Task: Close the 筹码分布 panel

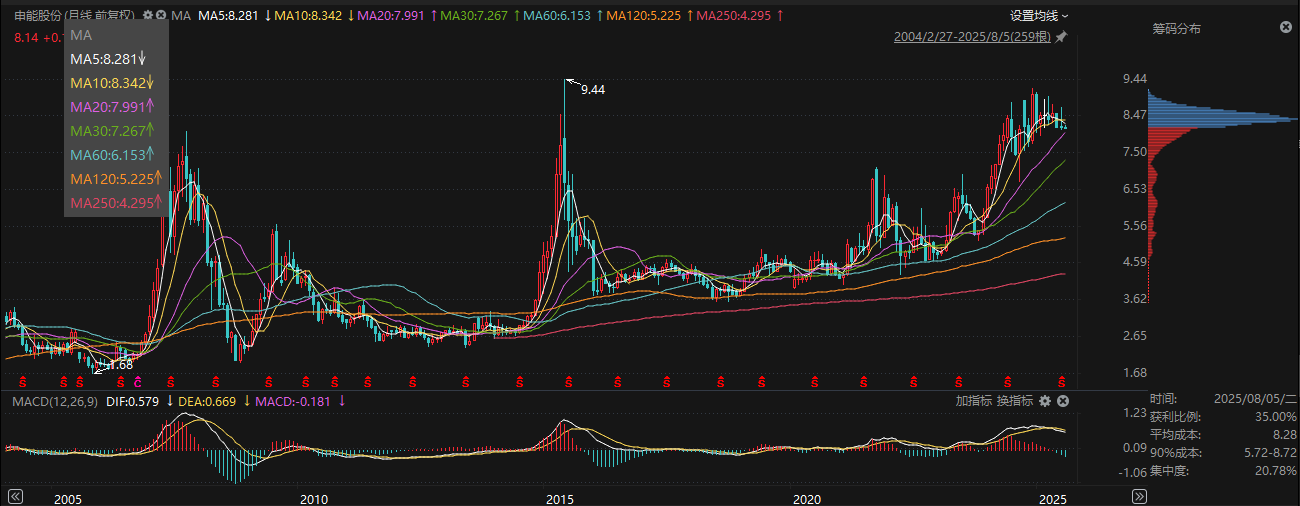Action: (1285, 28)
